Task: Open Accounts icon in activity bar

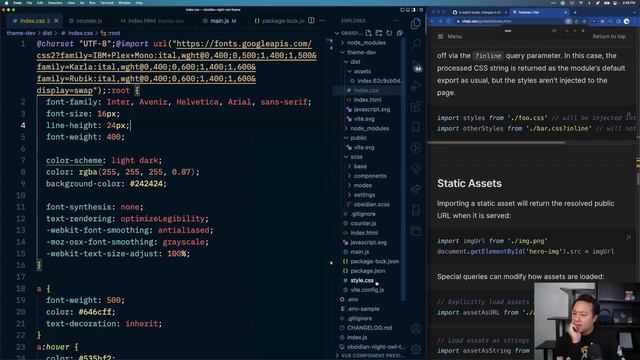Action: 416,329
